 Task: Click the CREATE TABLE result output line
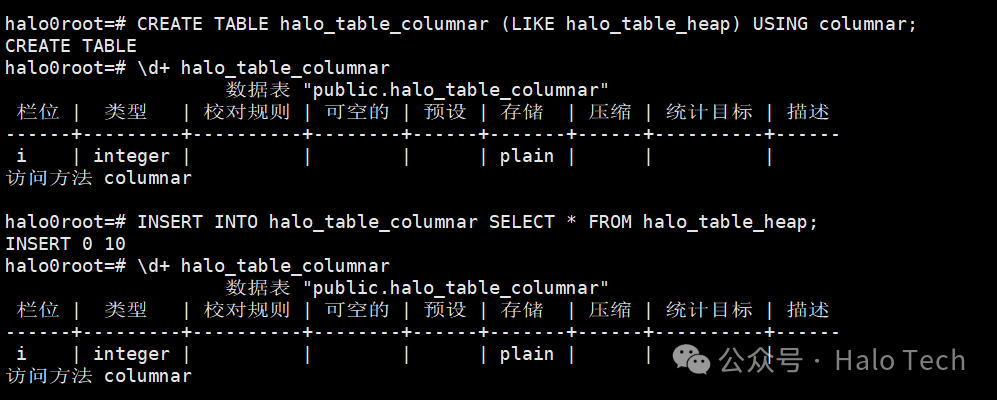coord(71,46)
